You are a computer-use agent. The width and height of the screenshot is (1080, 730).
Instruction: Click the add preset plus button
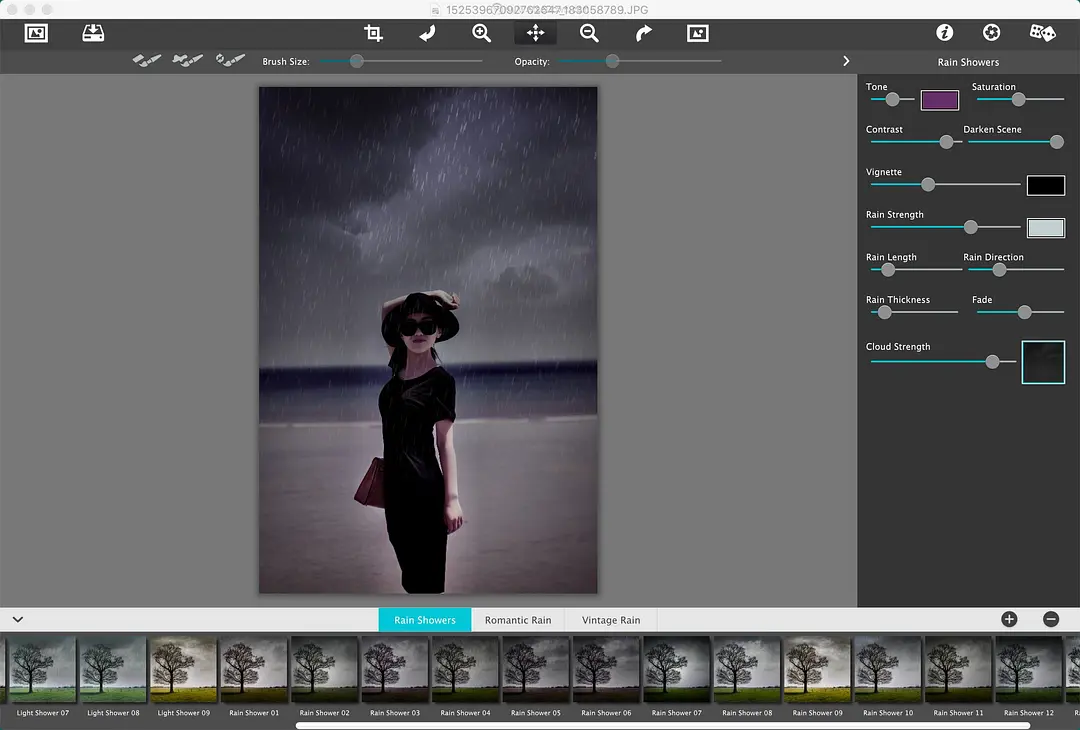click(1009, 619)
